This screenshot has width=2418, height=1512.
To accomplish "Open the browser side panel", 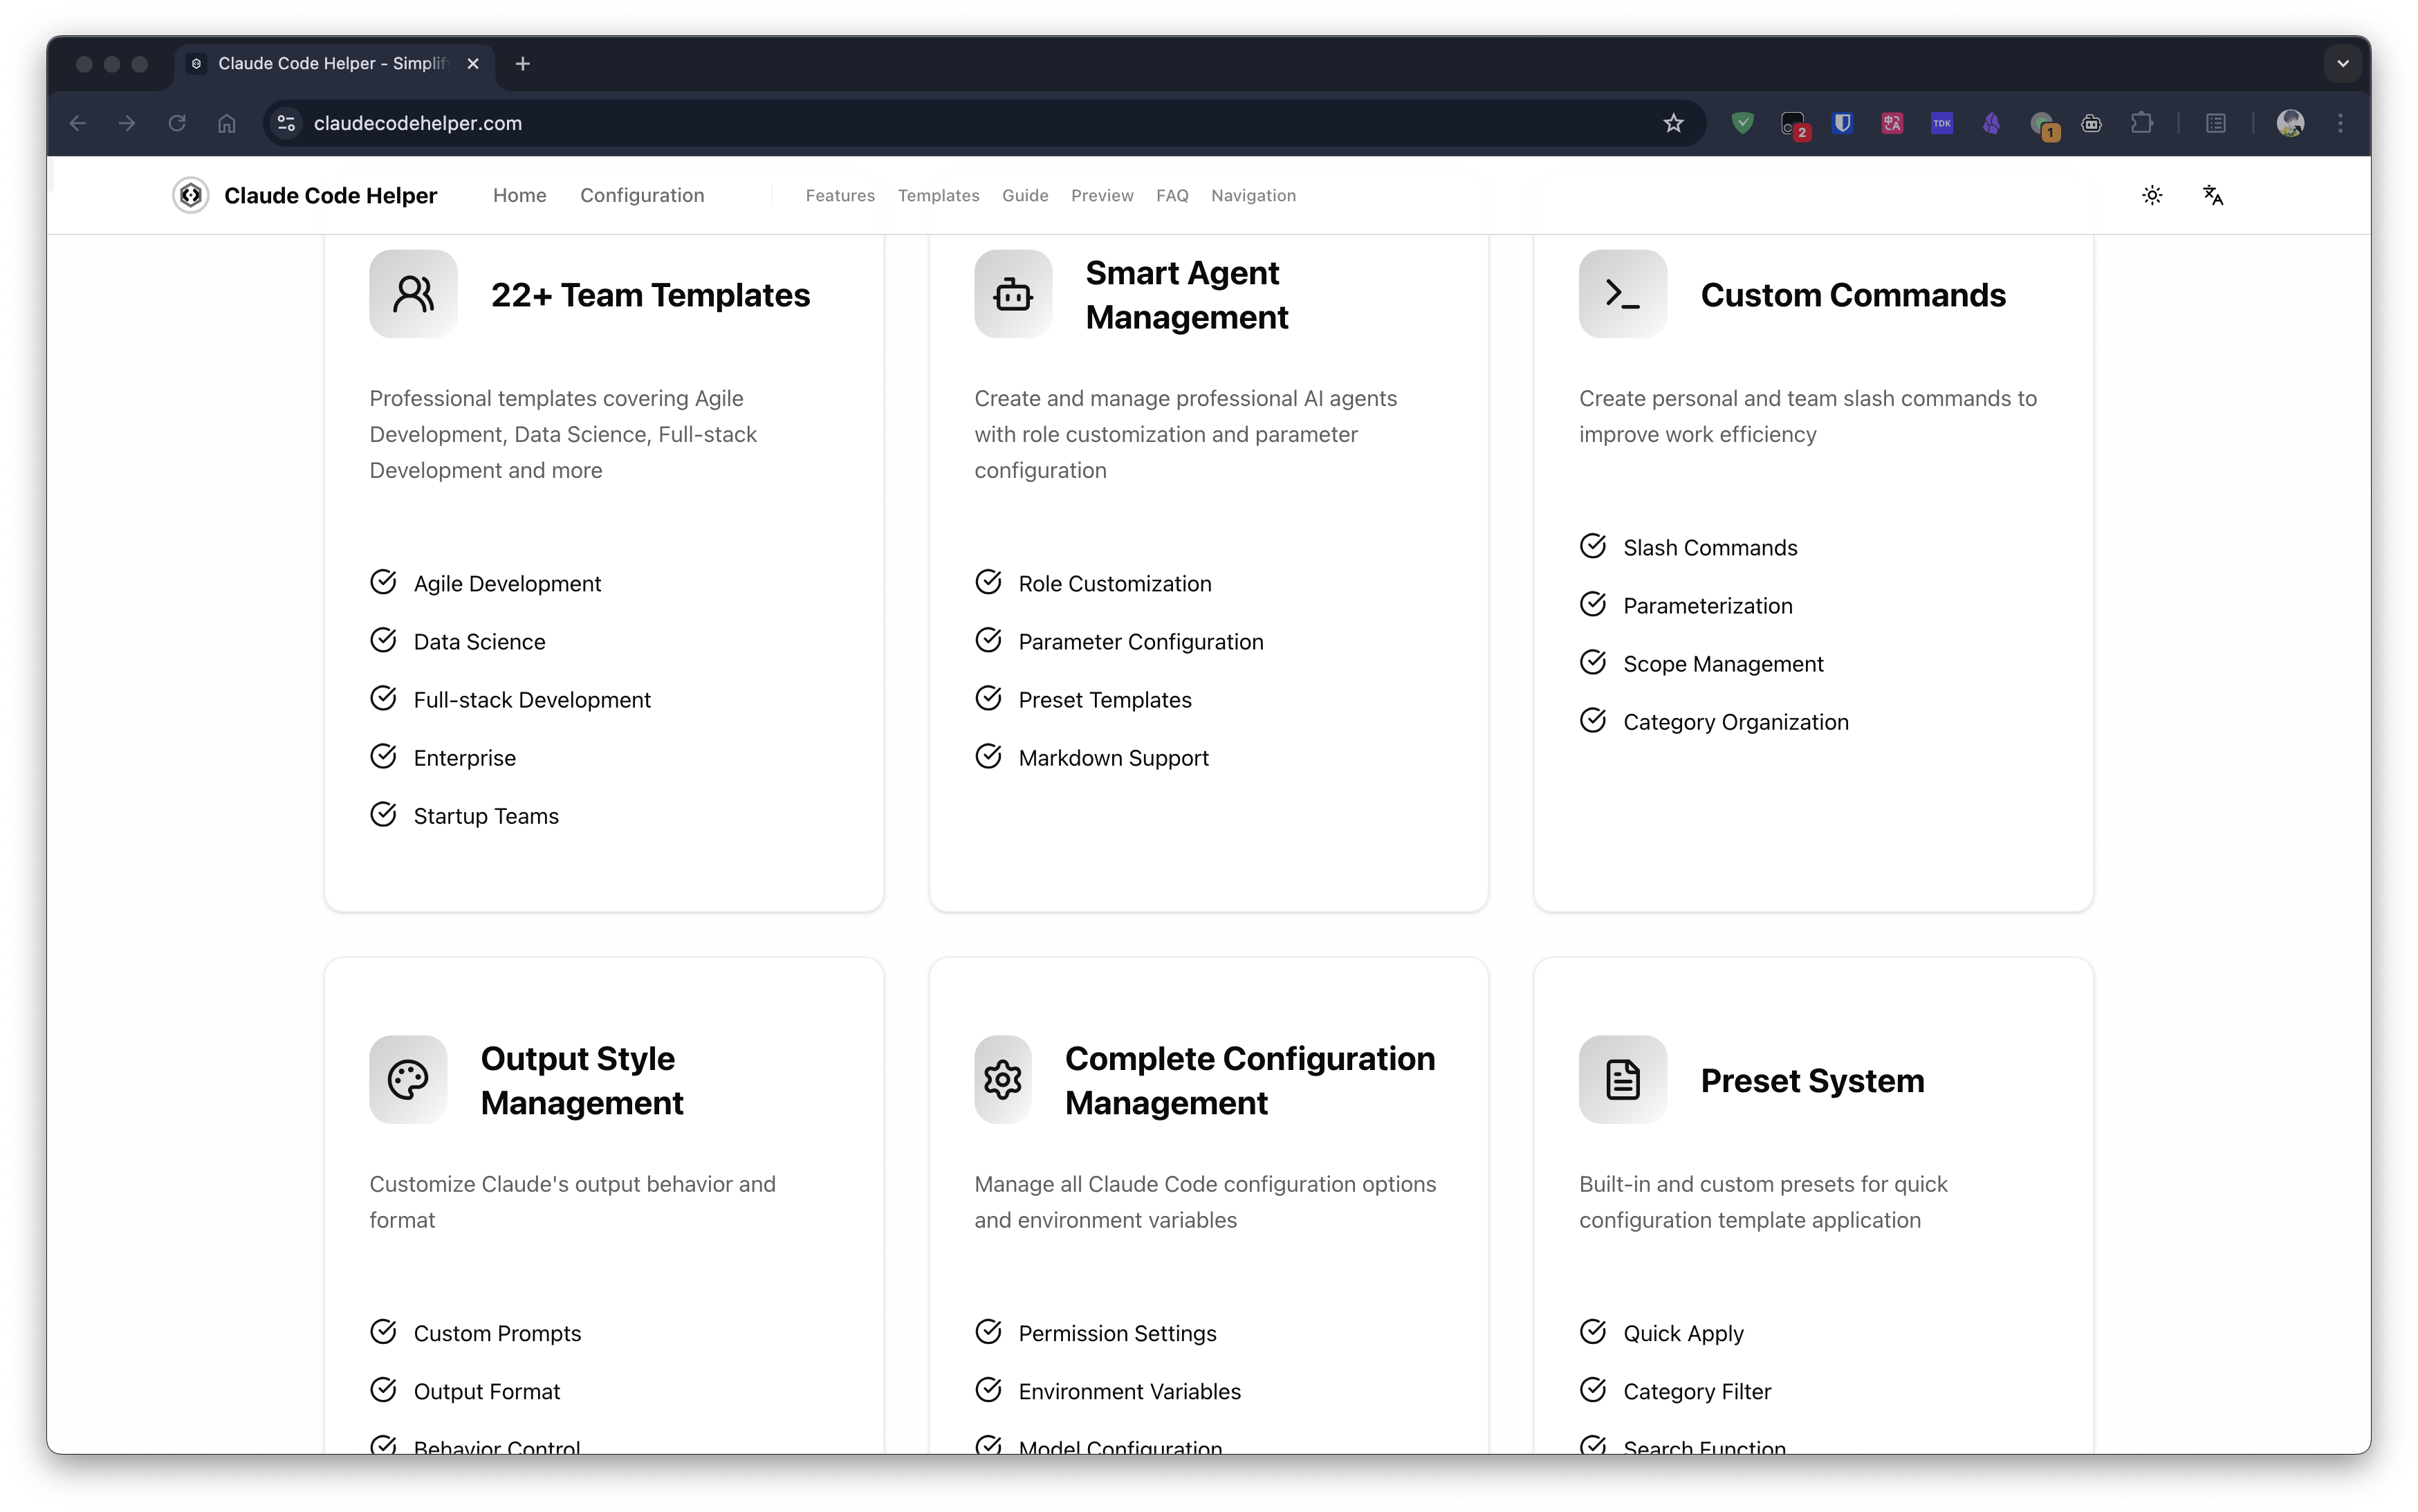I will [2216, 123].
